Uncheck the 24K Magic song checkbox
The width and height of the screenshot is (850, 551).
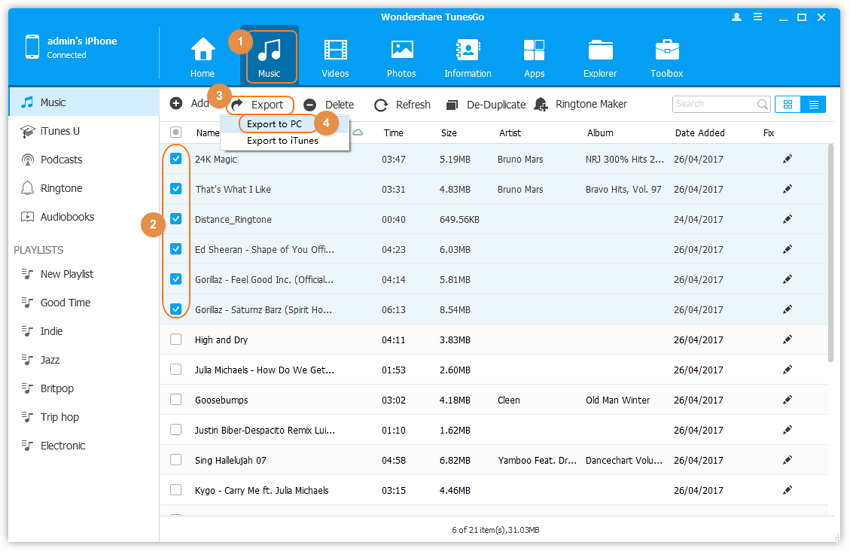point(176,159)
